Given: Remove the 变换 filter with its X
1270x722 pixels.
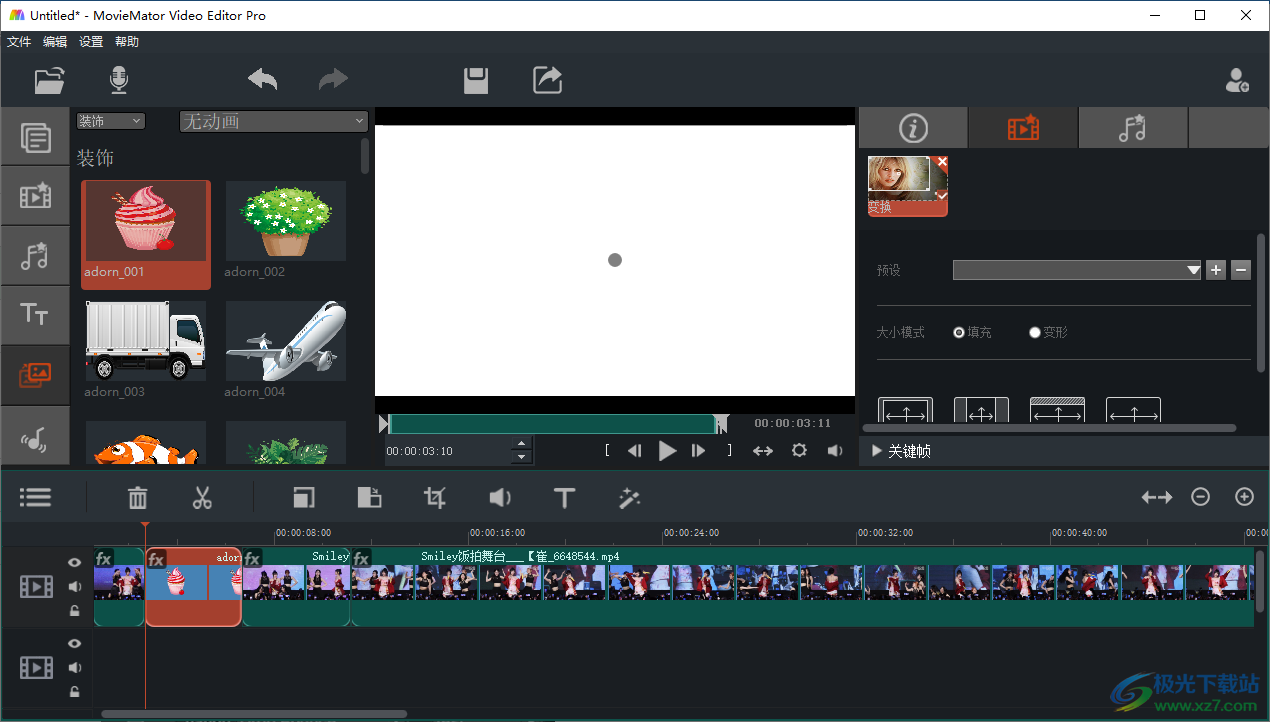Looking at the screenshot, I should coord(942,162).
